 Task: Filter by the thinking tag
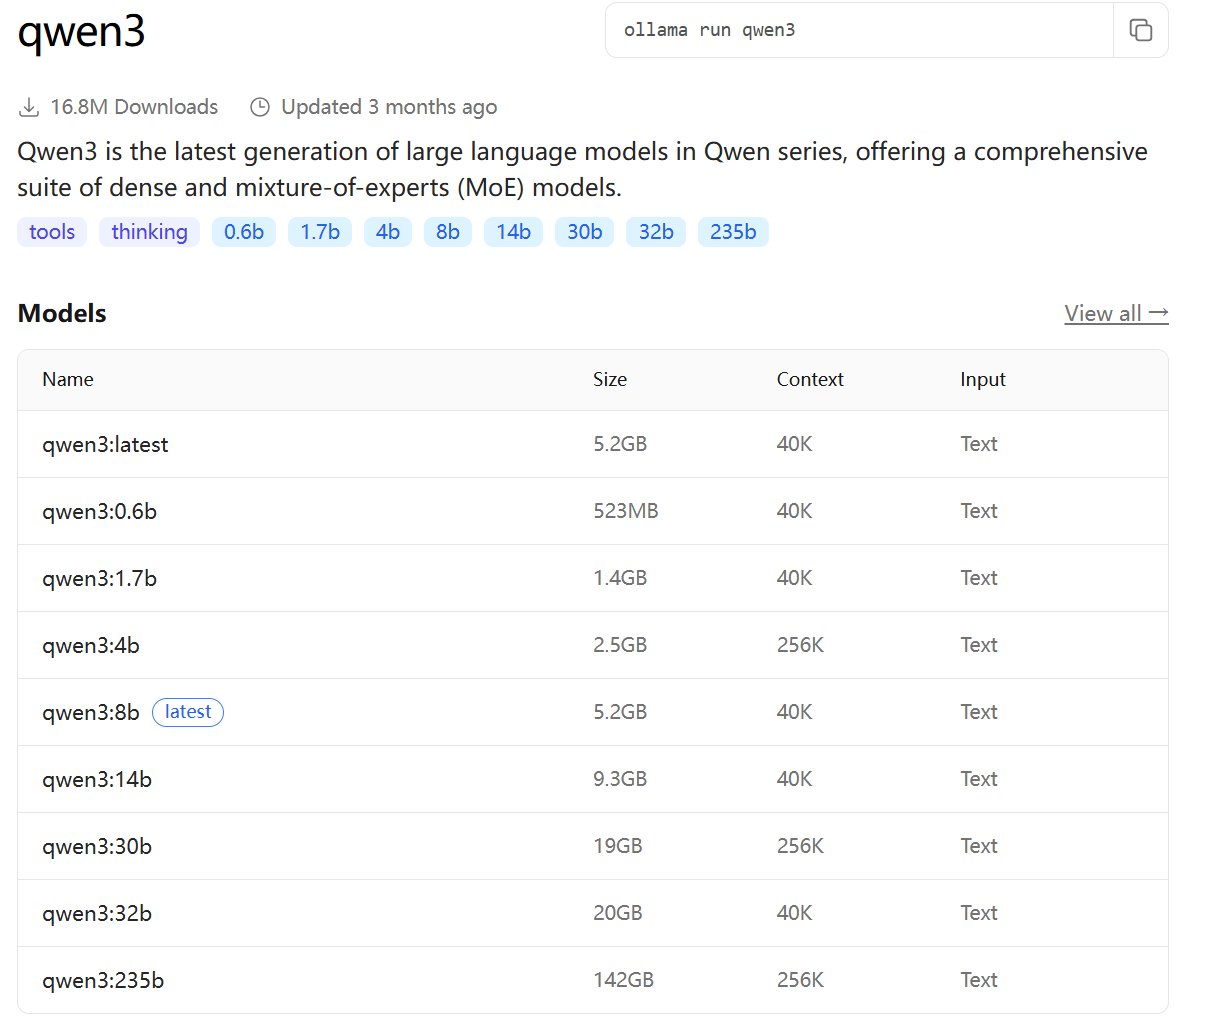(149, 232)
